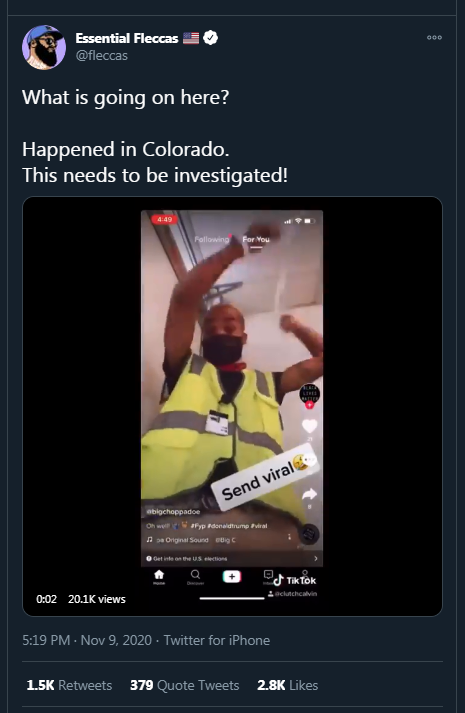This screenshot has height=713, width=465.
Task: View the 379 Quote Tweets list
Action: (185, 685)
